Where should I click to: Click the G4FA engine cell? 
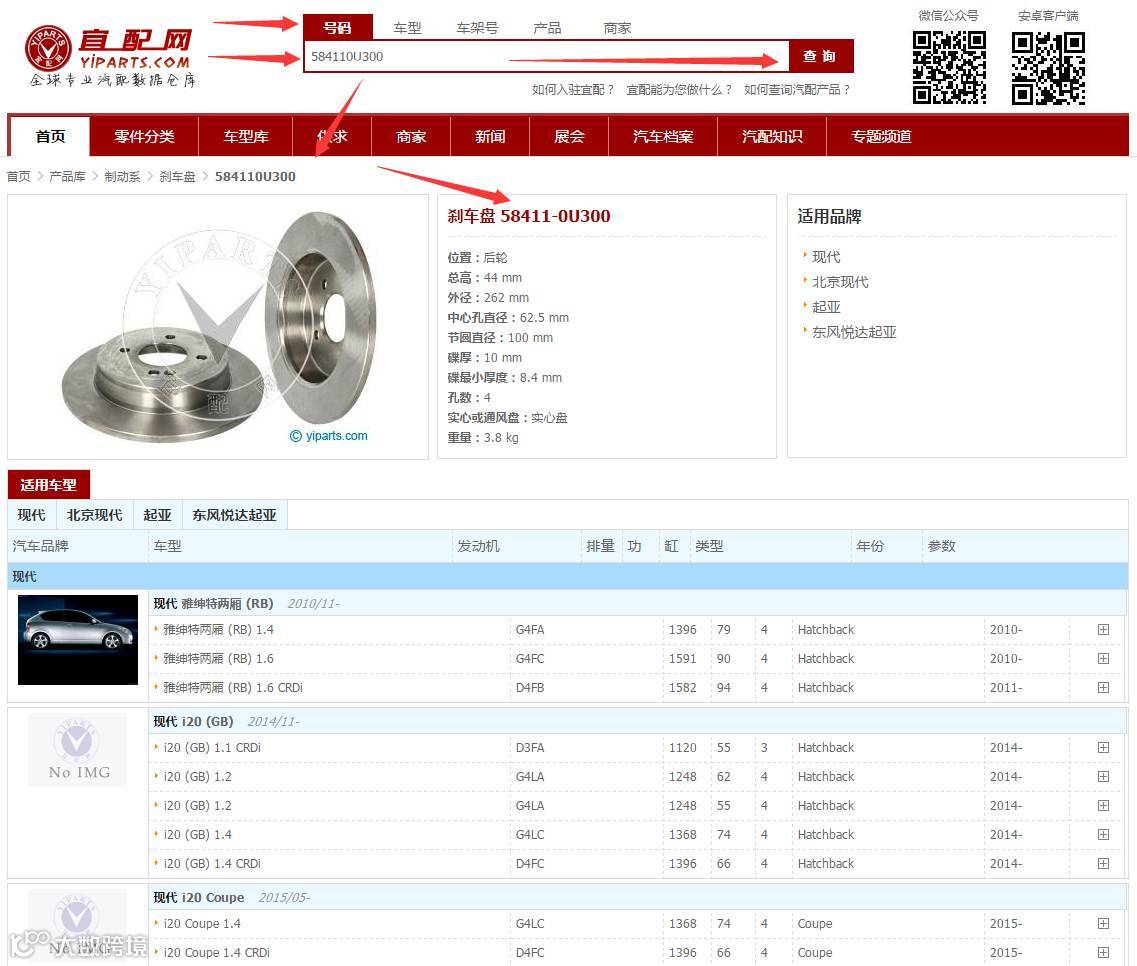click(529, 629)
